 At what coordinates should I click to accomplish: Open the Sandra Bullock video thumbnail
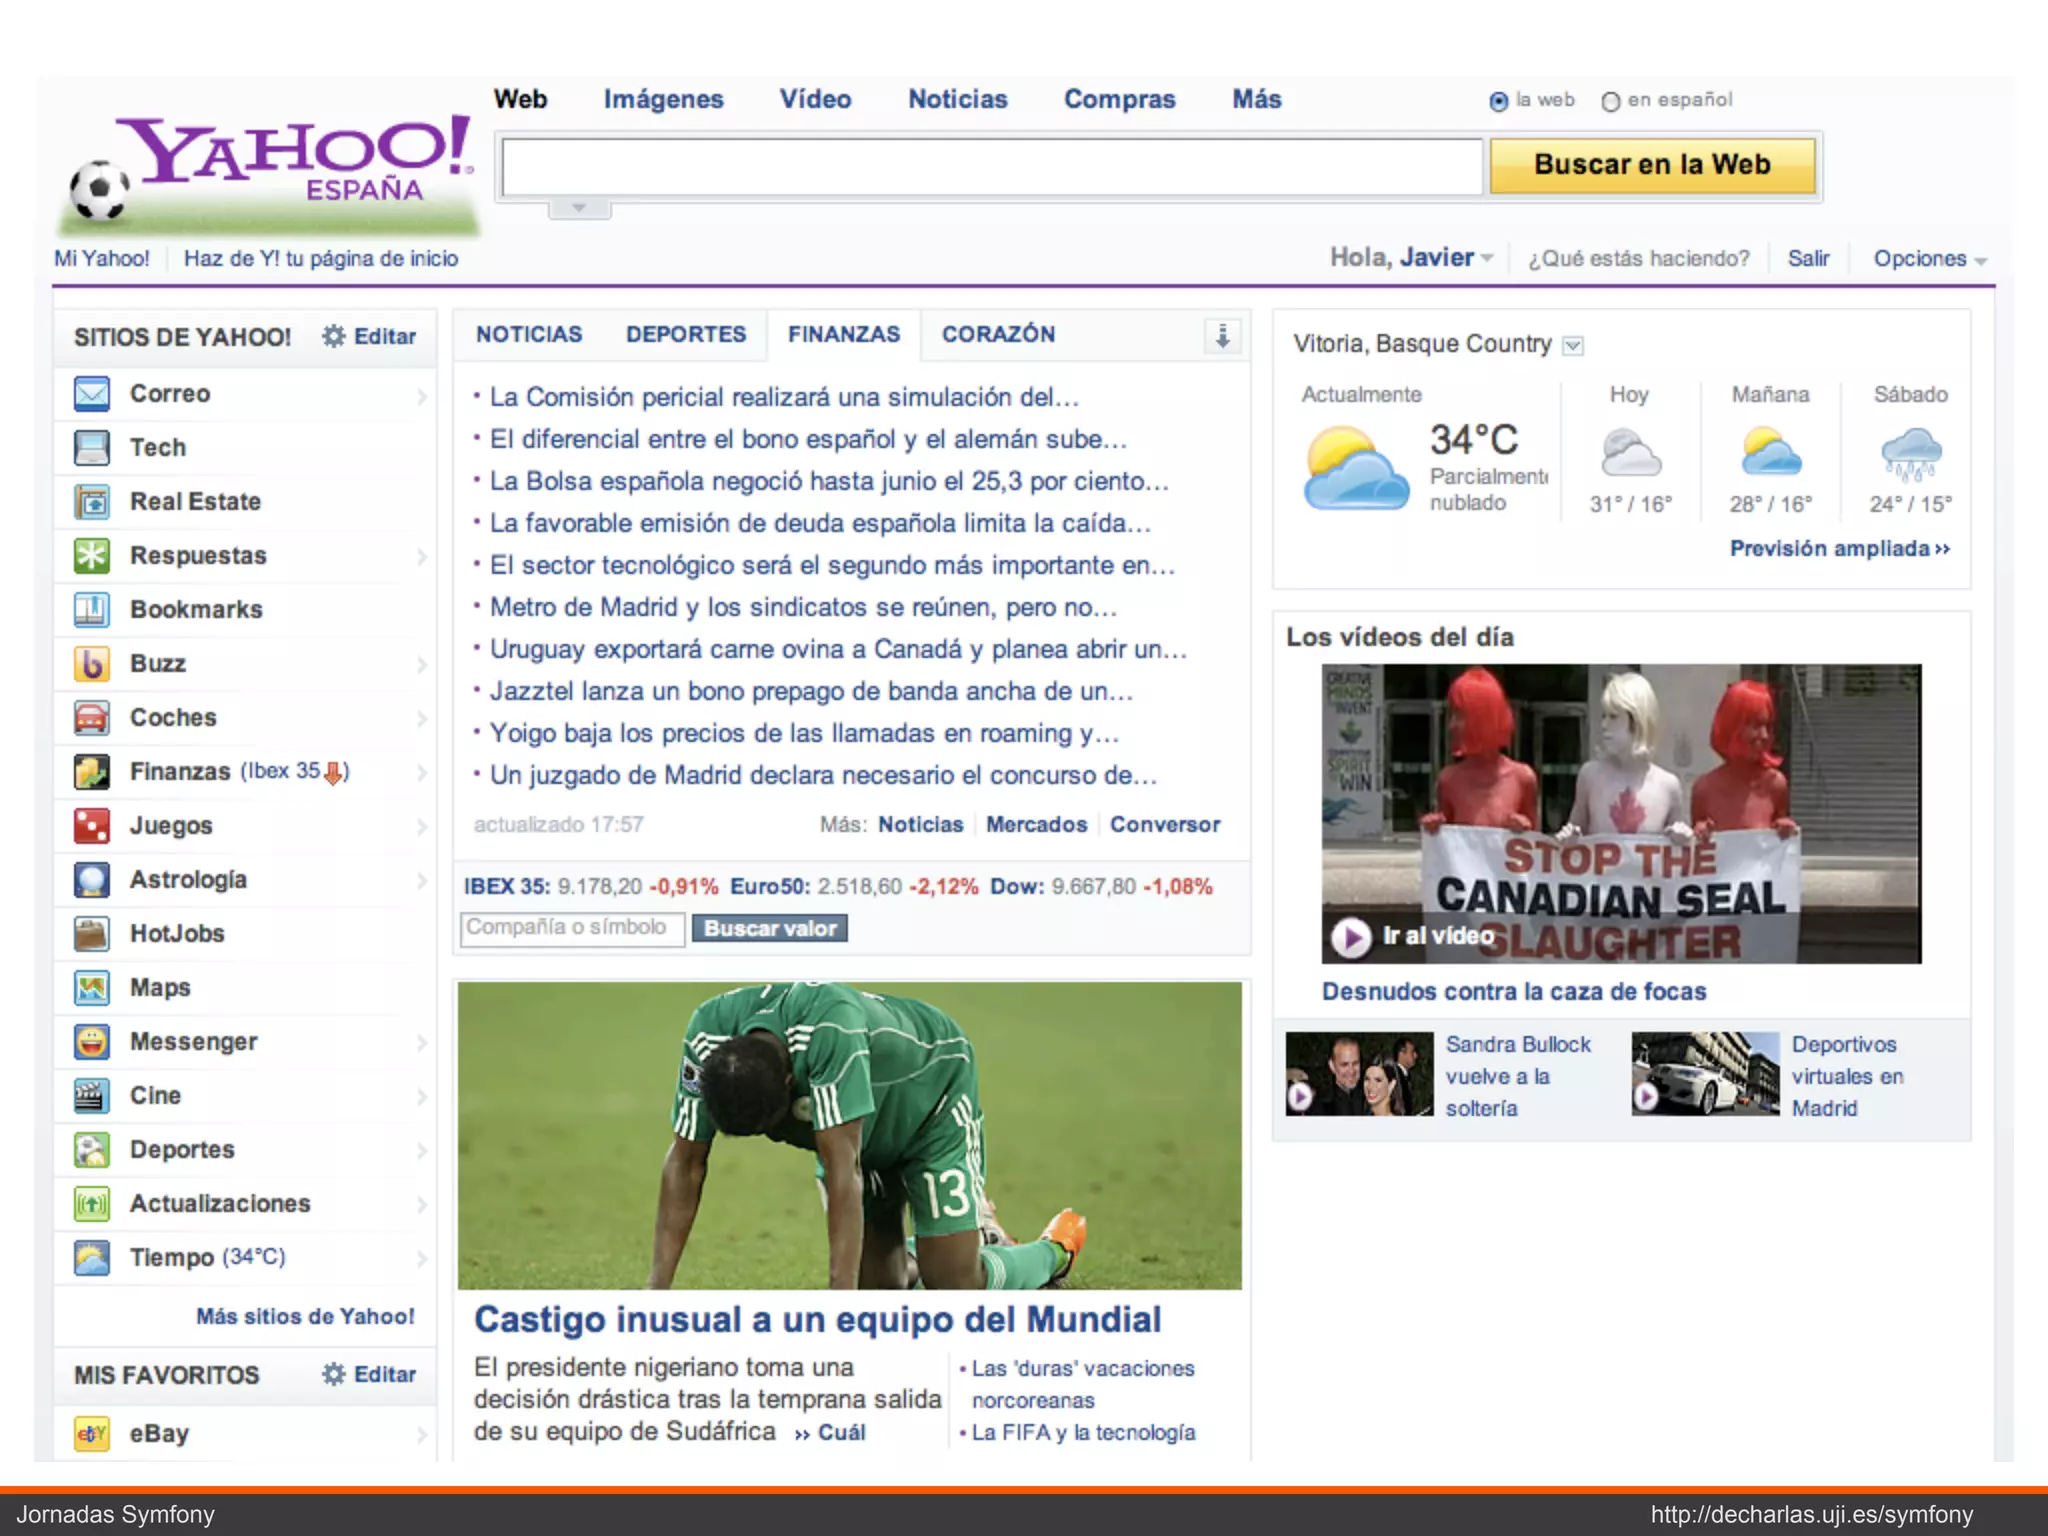click(1358, 1074)
